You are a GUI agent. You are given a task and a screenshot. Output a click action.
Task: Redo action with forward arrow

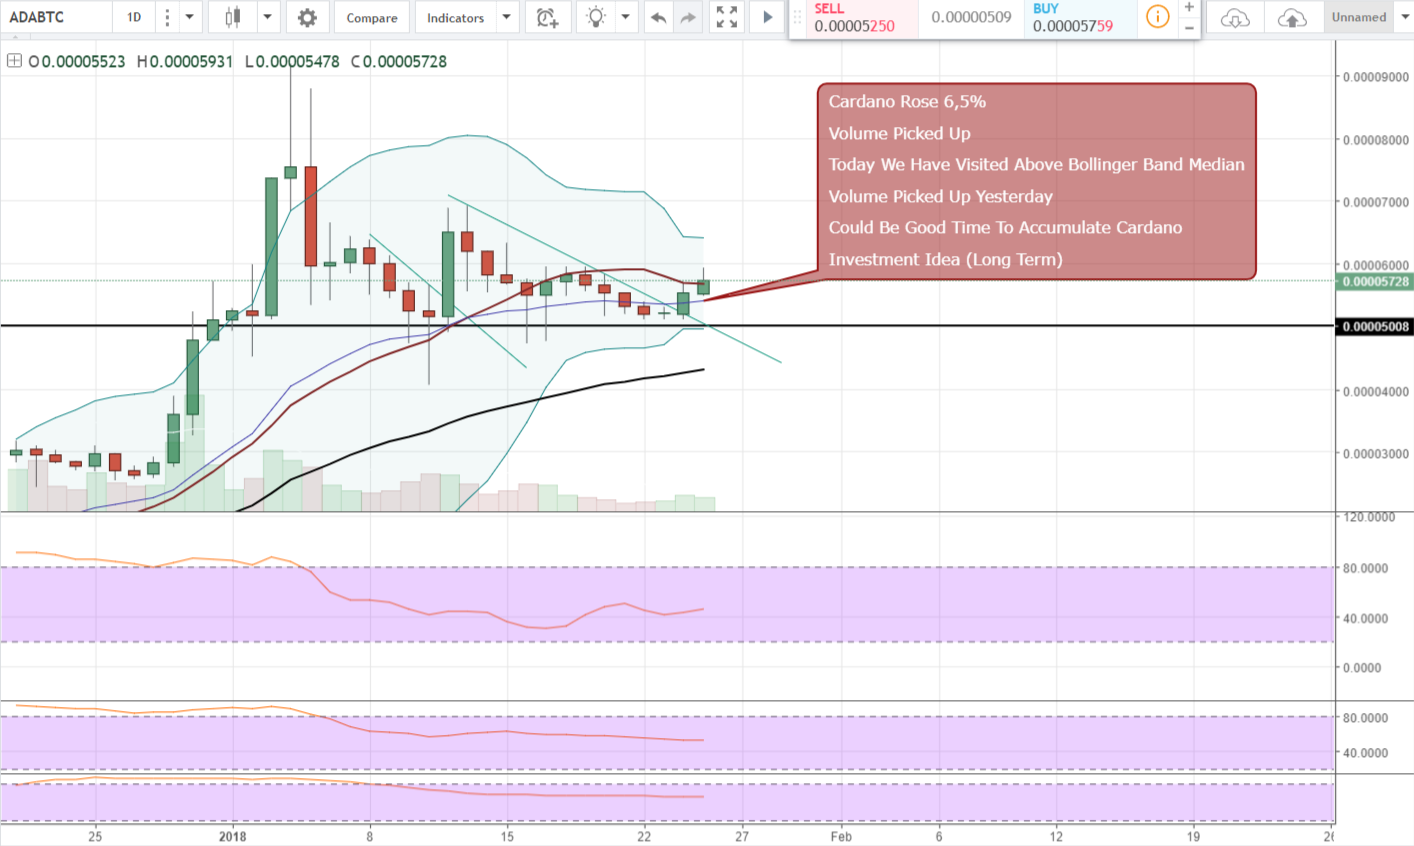click(x=688, y=17)
